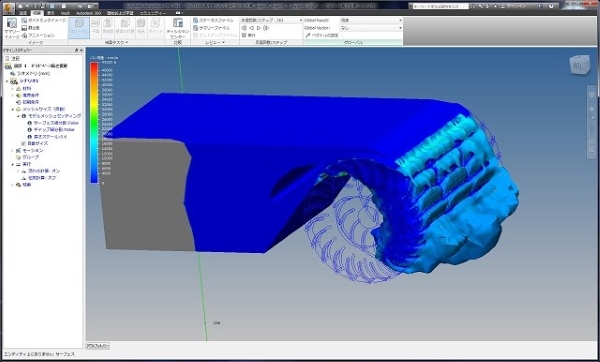The height and width of the screenshot is (362, 600).
Task: Open the Summary Image tool in ribbon
Action: (x=11, y=28)
